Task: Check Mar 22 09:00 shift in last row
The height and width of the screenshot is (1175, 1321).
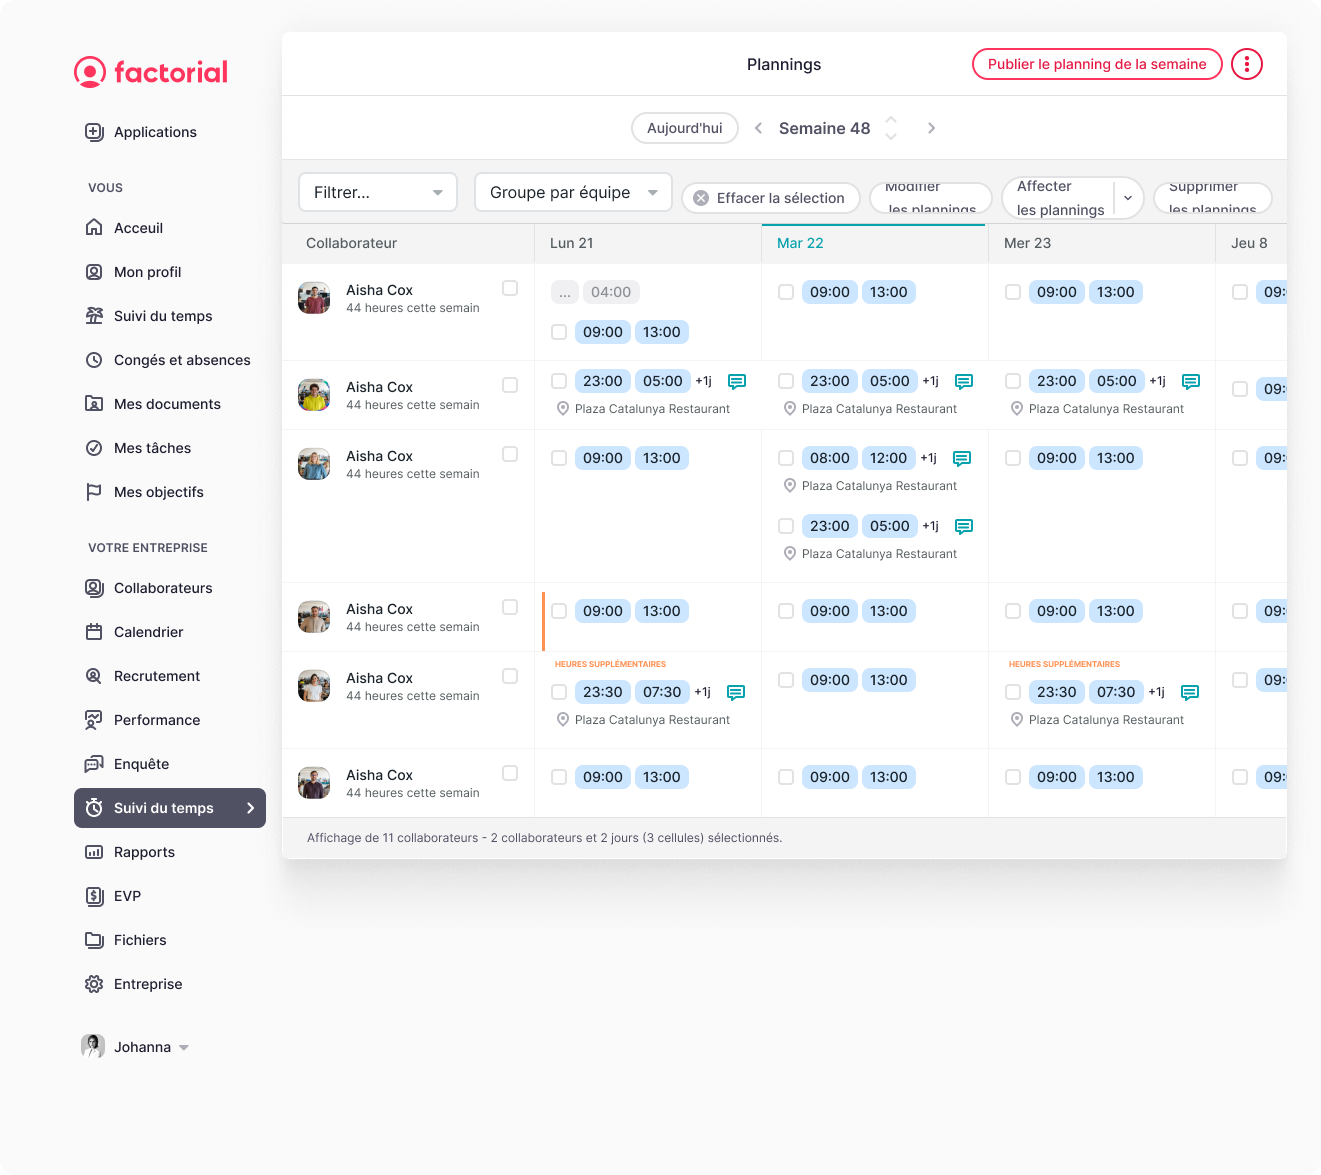Action: 786,777
